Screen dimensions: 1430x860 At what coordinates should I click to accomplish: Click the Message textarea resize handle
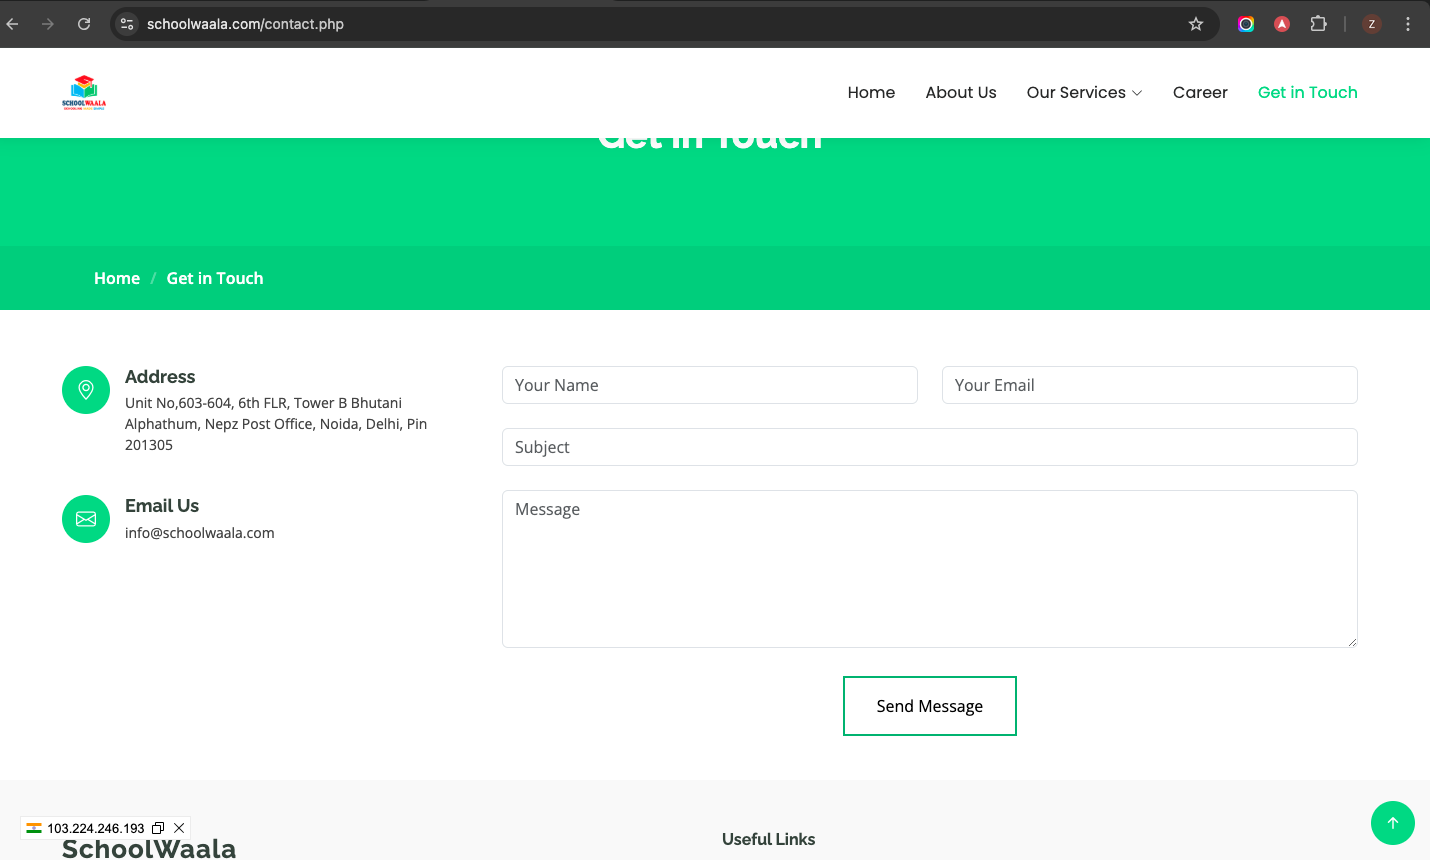tap(1352, 642)
